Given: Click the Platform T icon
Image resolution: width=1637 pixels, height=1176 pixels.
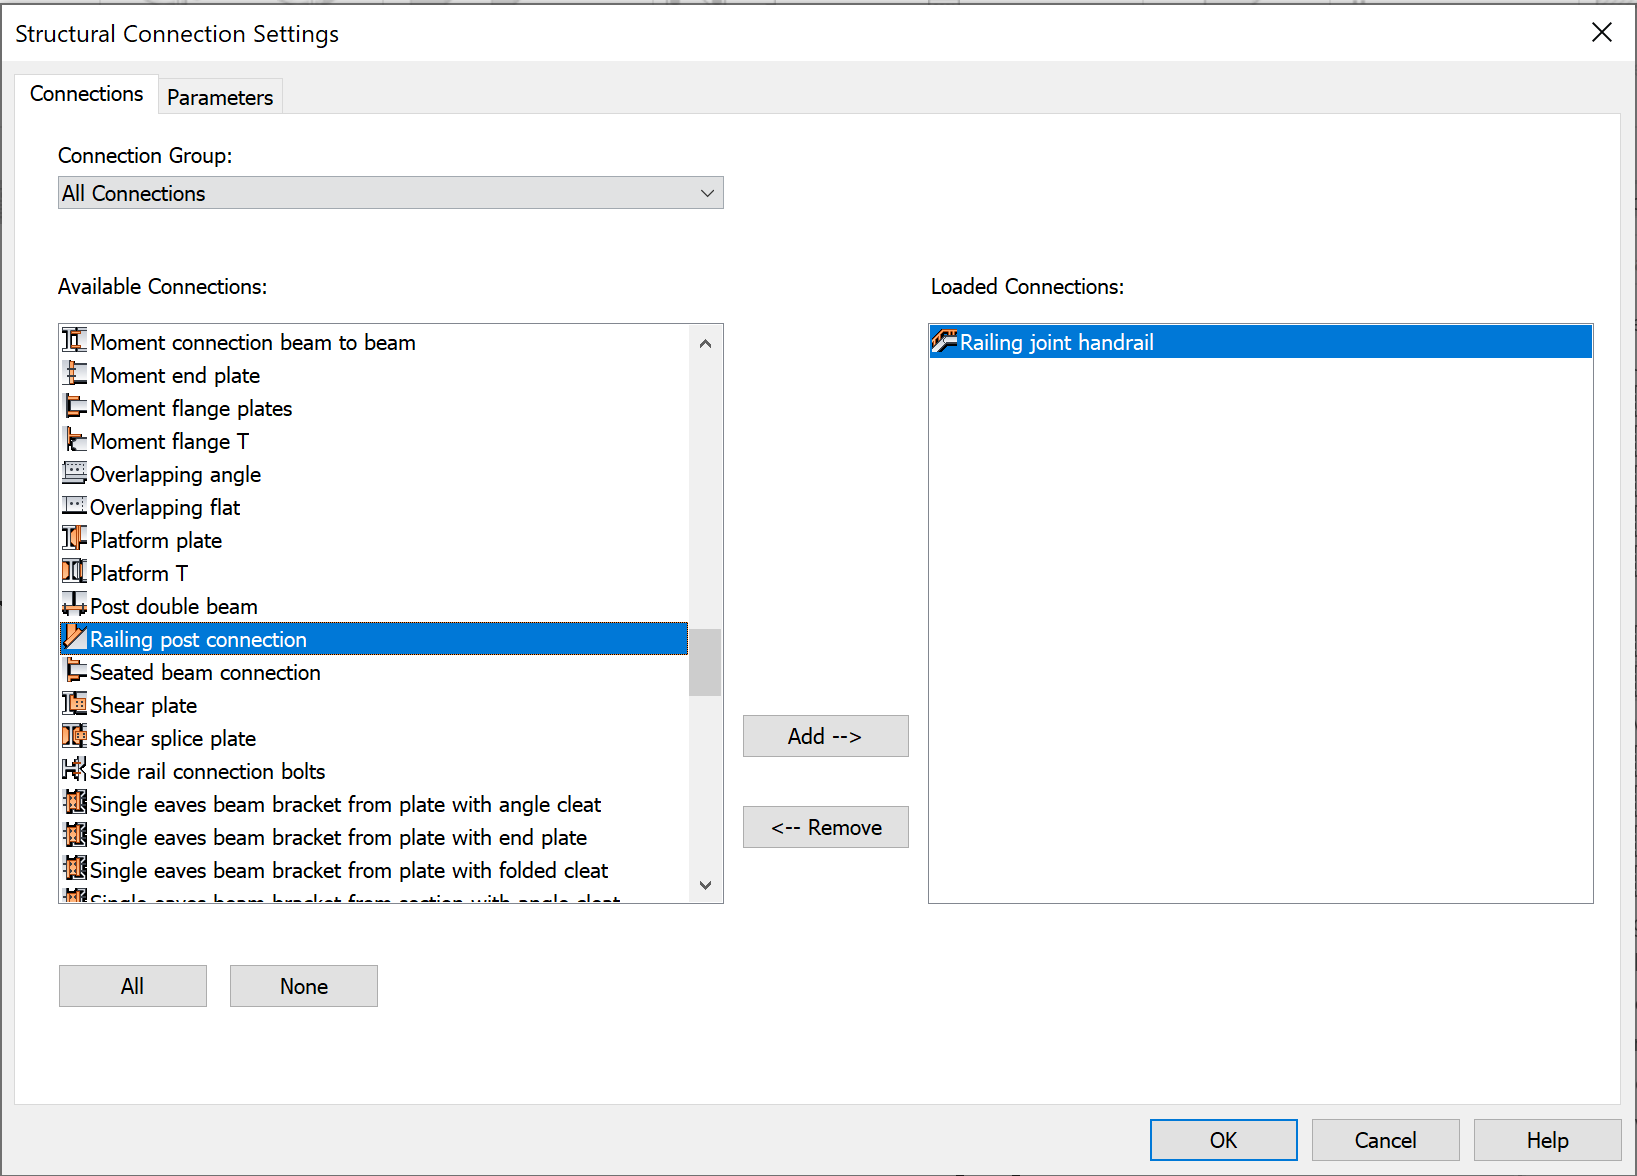Looking at the screenshot, I should [75, 572].
